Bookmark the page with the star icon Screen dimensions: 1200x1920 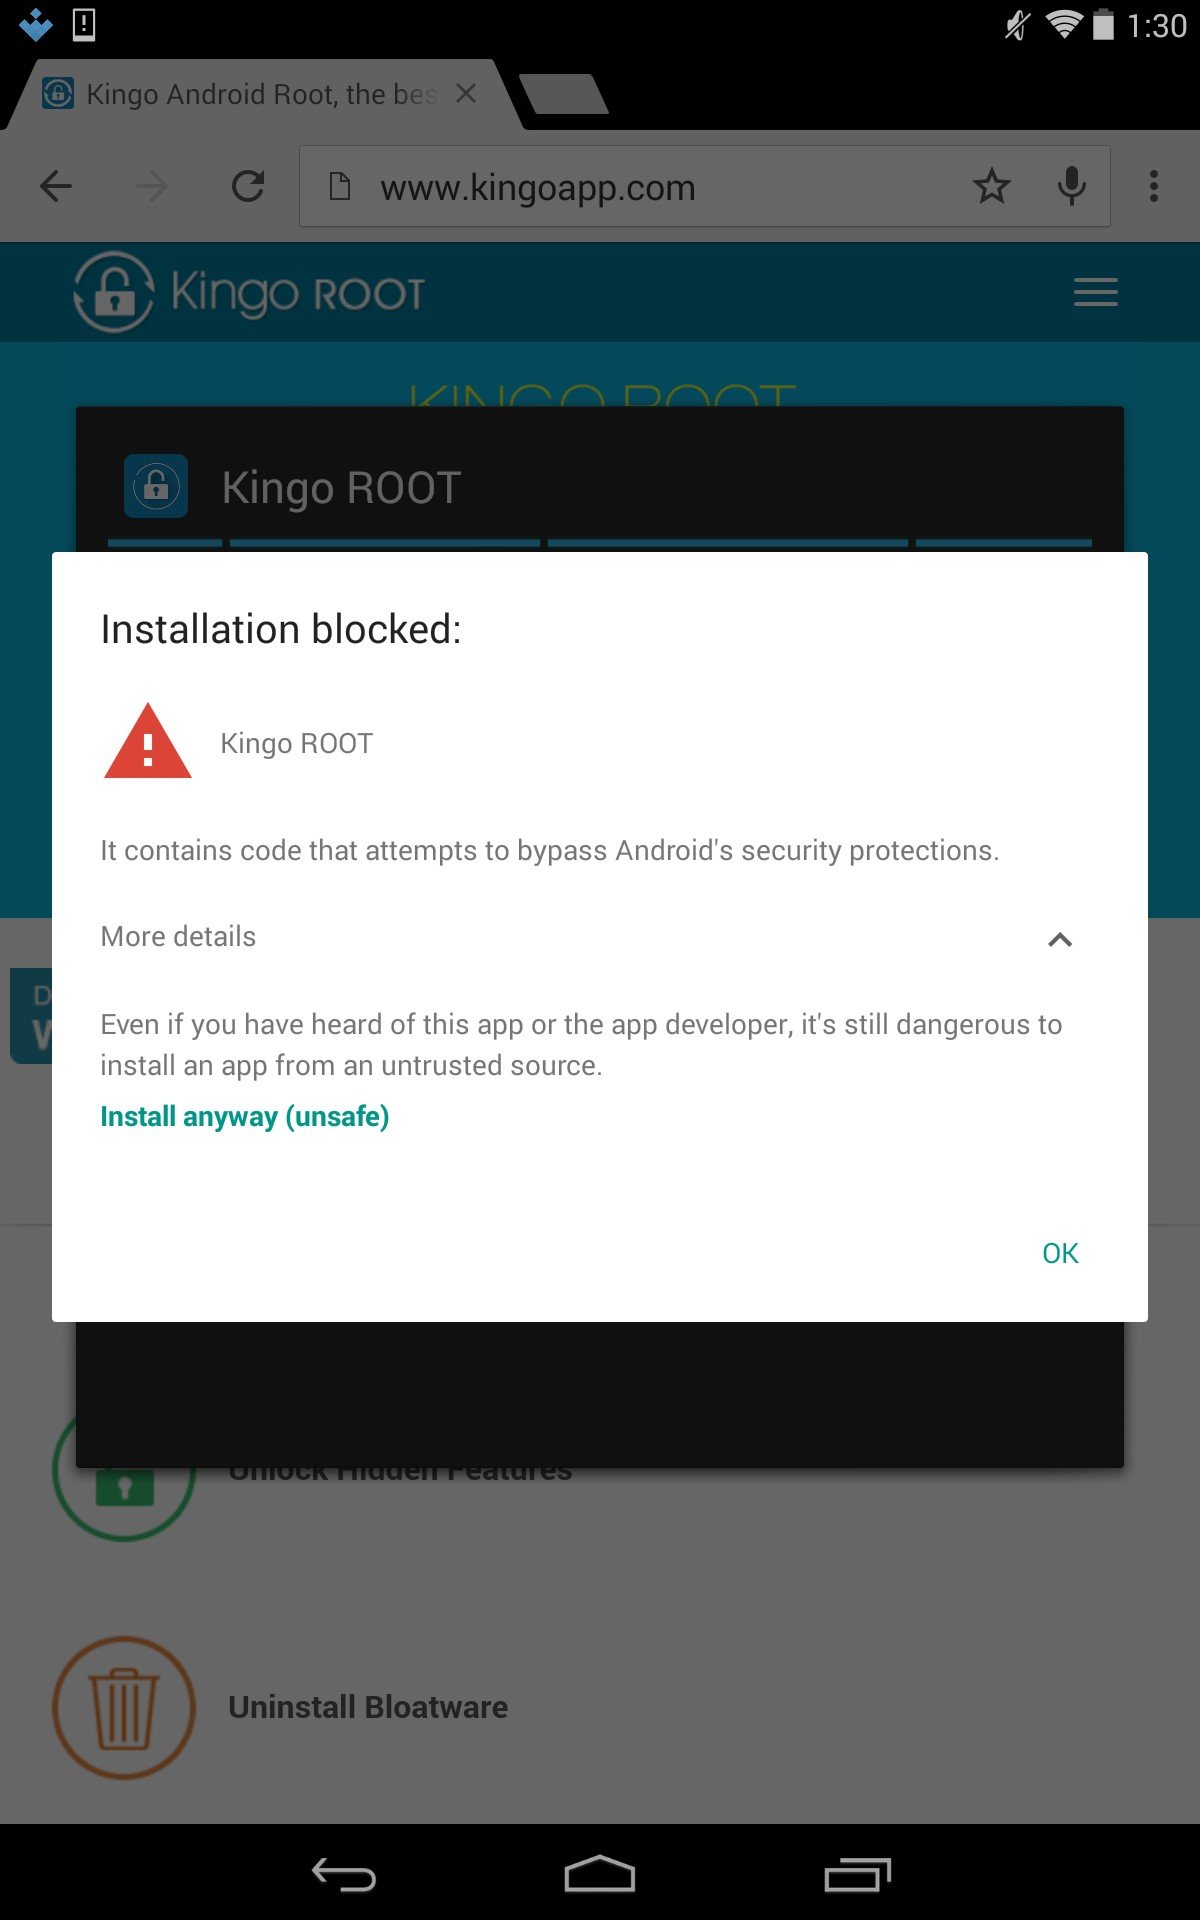tap(992, 186)
